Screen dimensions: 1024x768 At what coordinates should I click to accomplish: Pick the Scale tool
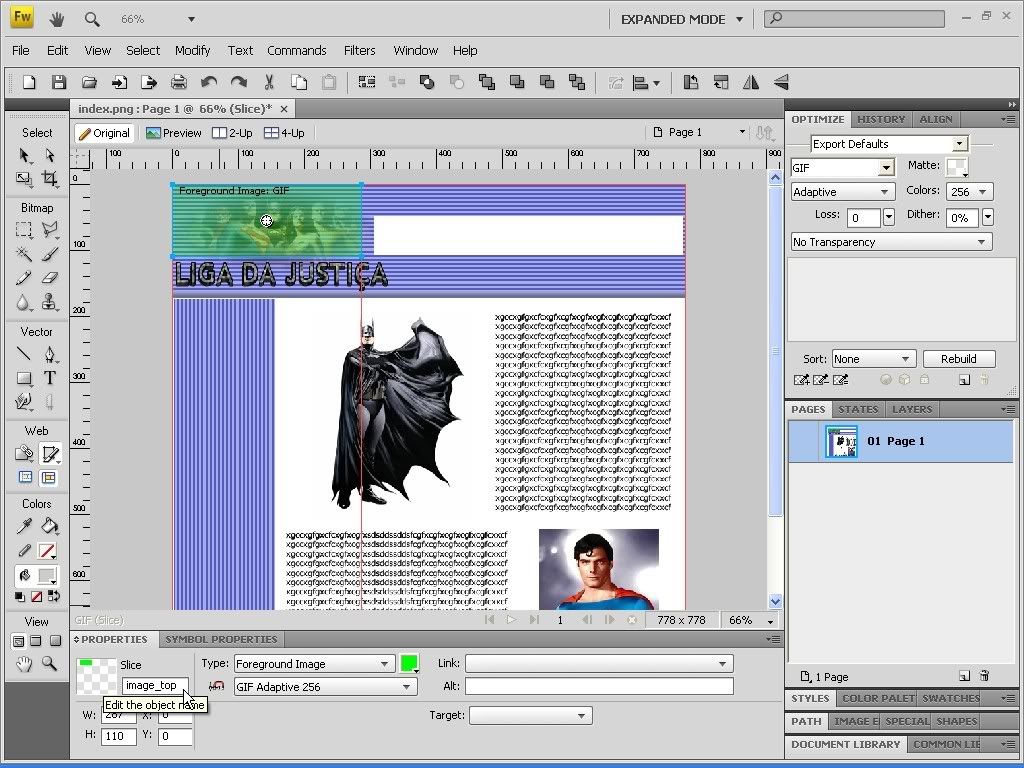[x=24, y=179]
